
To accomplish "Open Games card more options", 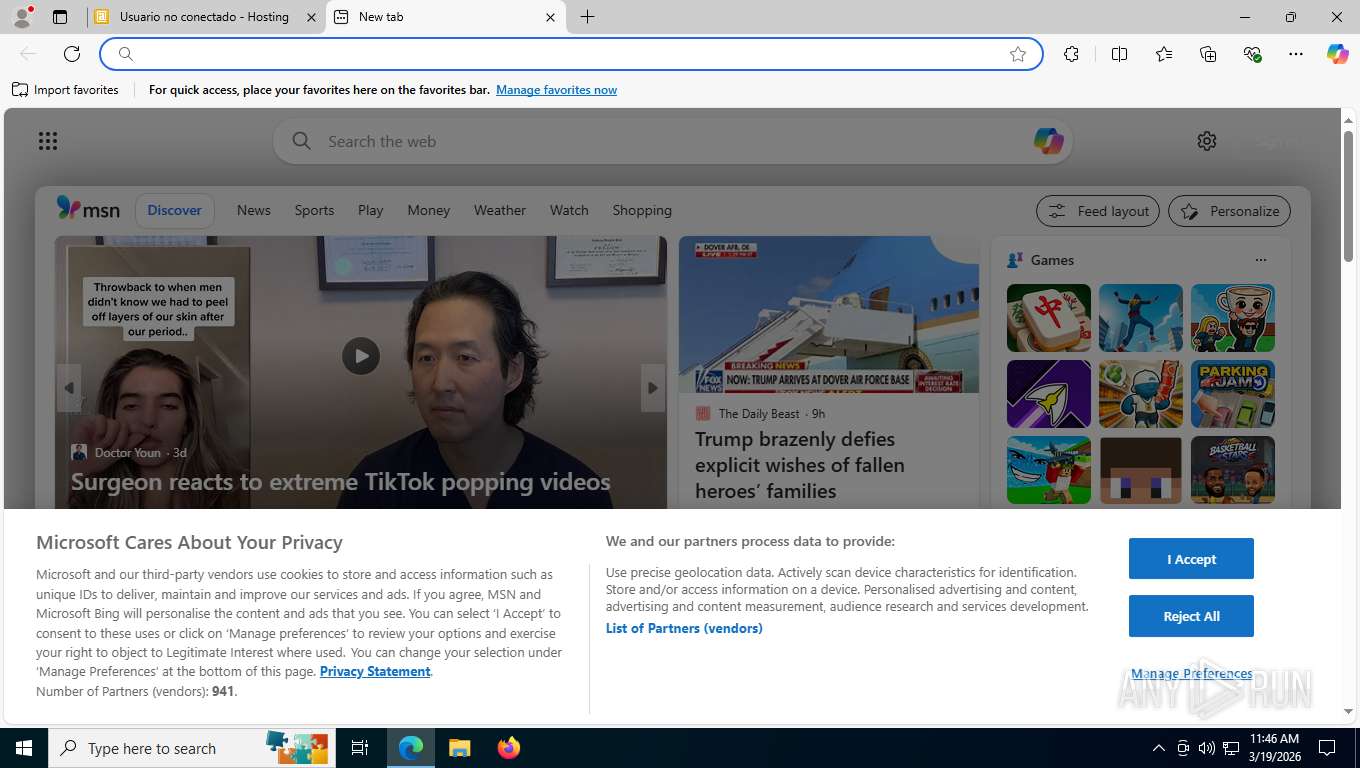I will click(1261, 260).
